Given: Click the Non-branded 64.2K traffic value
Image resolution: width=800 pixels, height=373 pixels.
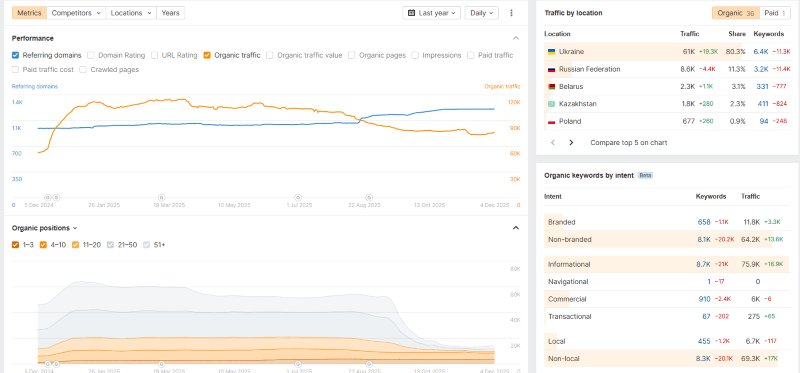Looking at the screenshot, I should pos(751,239).
